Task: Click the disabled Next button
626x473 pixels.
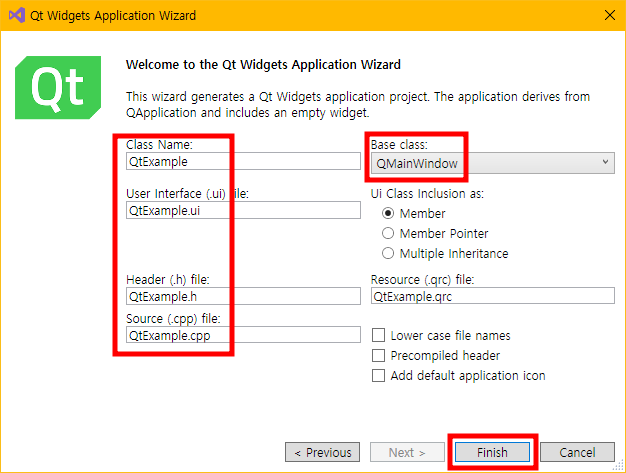Action: pyautogui.click(x=407, y=452)
